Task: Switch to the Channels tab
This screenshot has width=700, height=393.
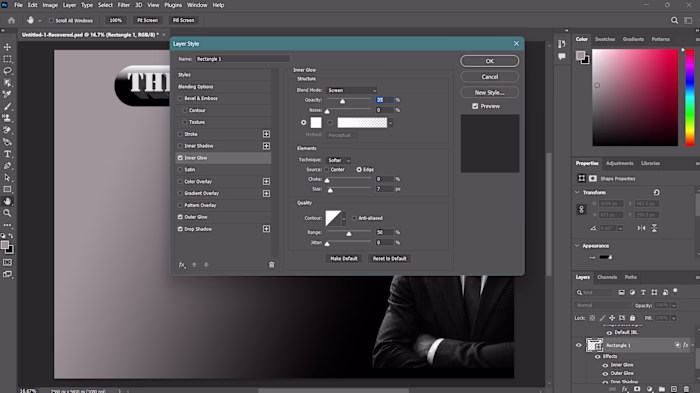Action: (607, 277)
